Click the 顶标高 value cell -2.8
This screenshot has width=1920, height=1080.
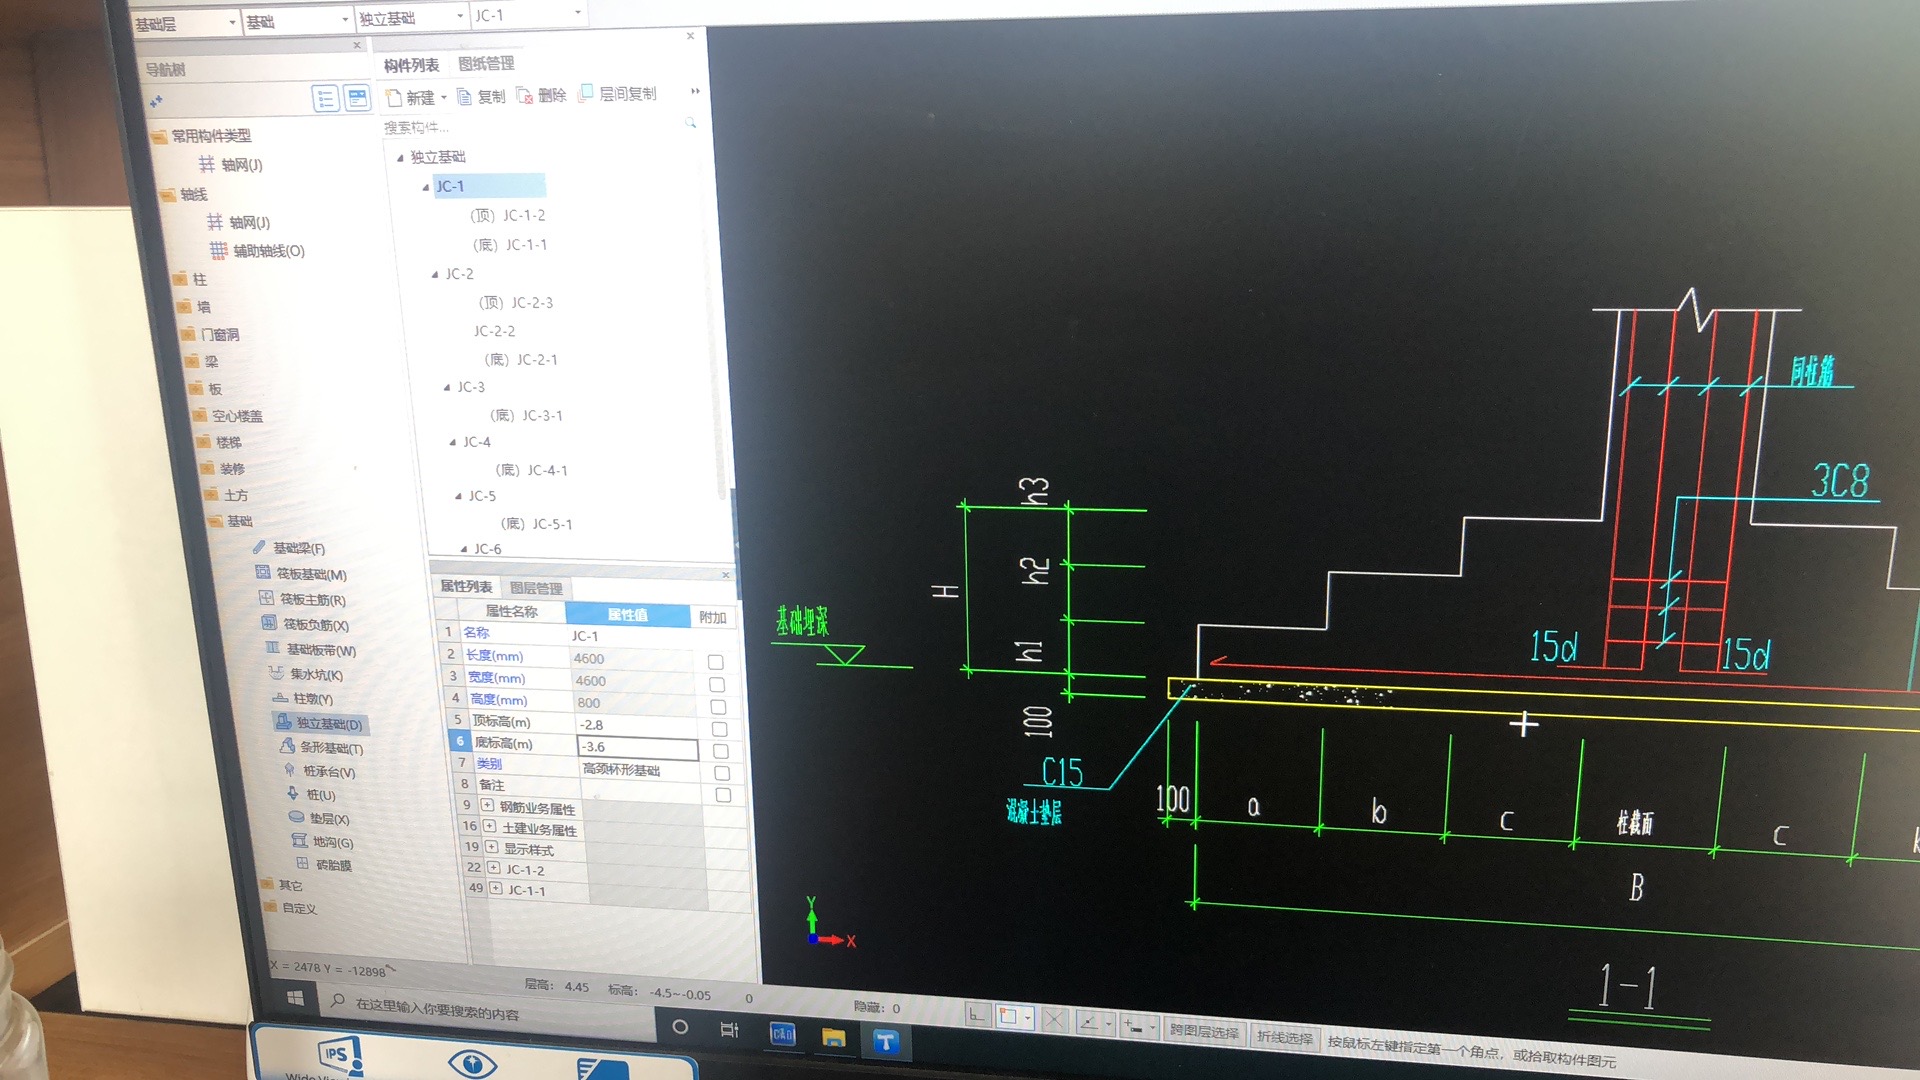pos(637,725)
